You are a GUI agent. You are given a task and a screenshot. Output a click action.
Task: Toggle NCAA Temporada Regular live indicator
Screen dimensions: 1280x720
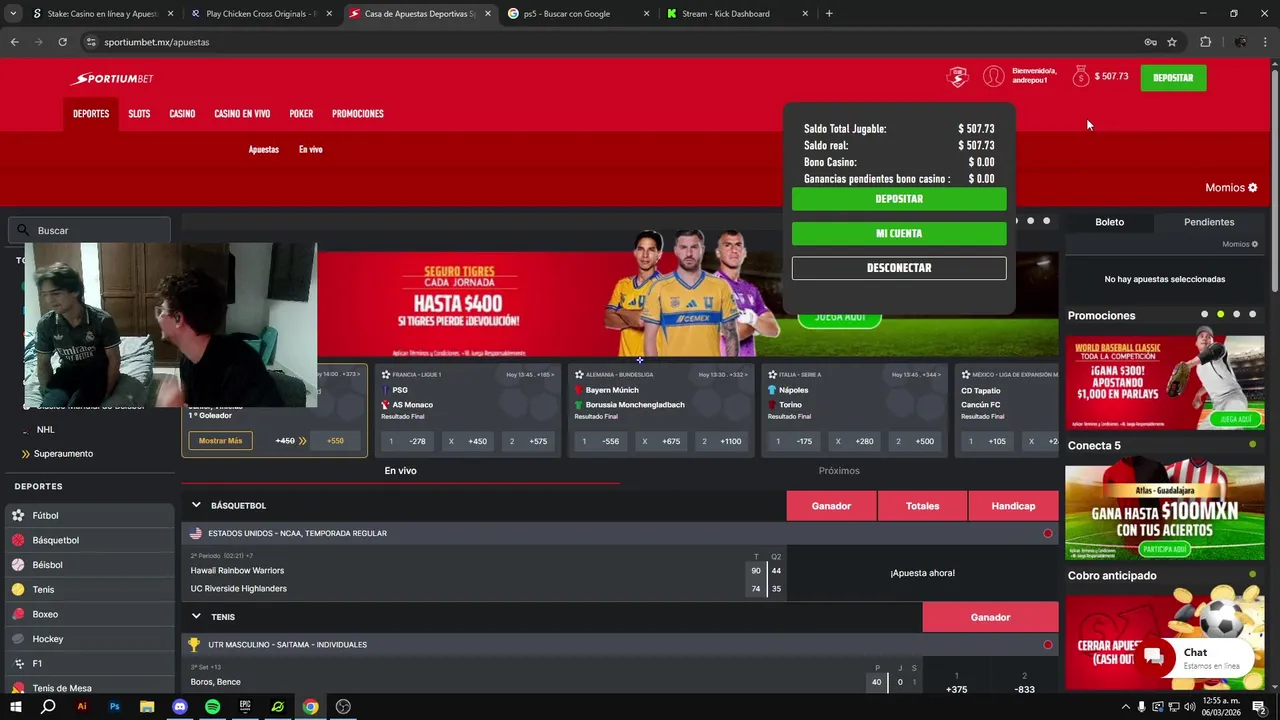(x=1047, y=534)
